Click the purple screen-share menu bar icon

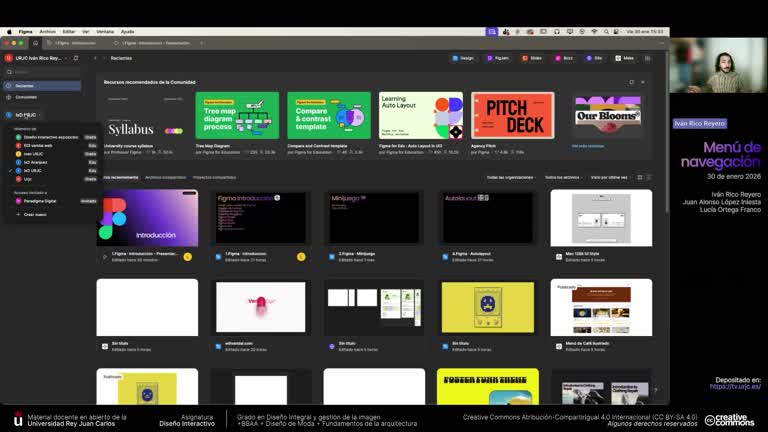pos(492,32)
